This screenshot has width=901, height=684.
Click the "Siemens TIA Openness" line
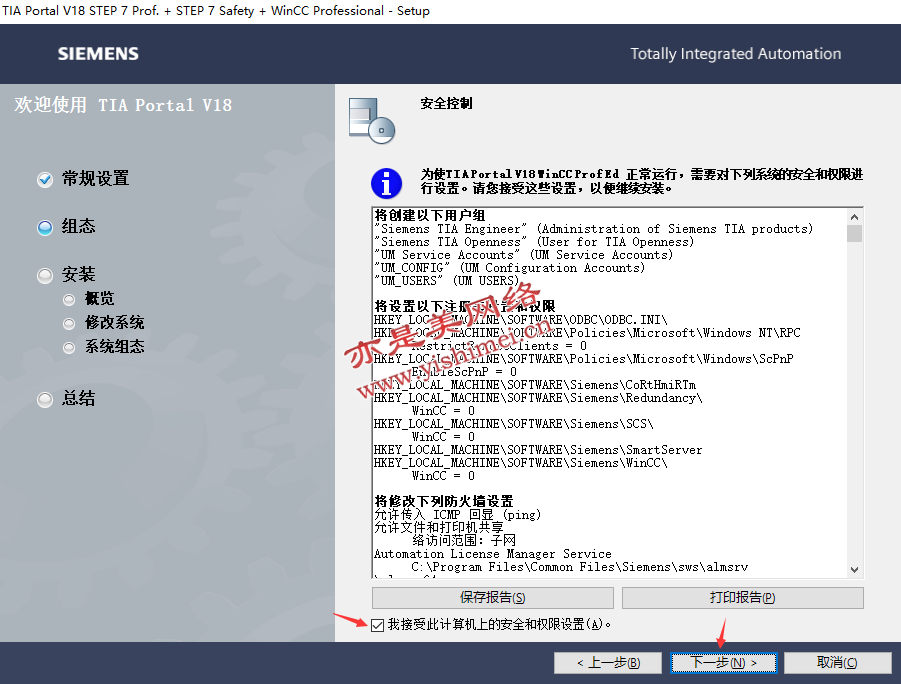tap(534, 242)
